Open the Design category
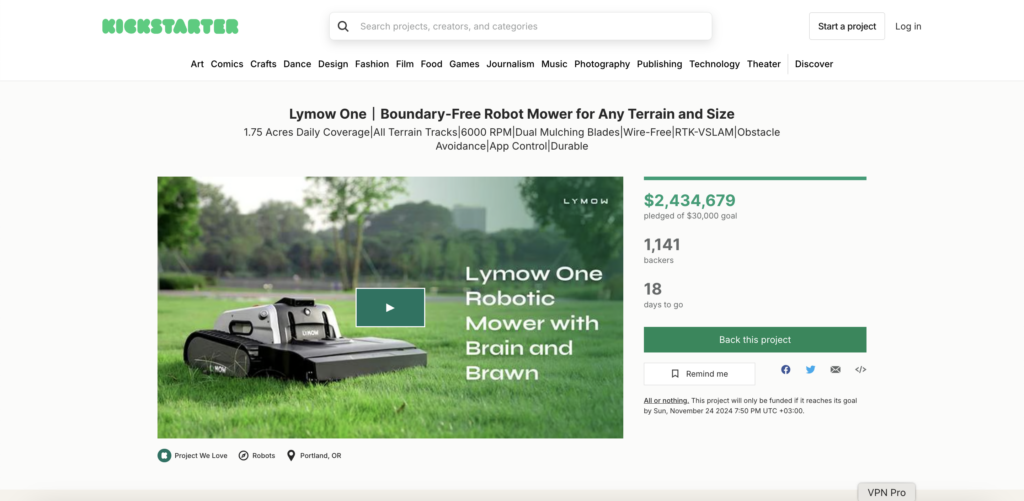 click(x=333, y=64)
